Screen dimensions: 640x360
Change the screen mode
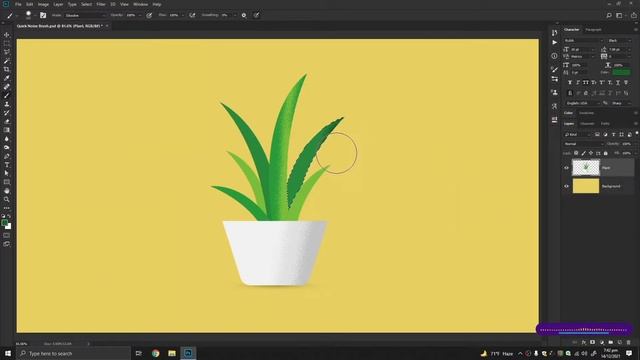click(7, 244)
